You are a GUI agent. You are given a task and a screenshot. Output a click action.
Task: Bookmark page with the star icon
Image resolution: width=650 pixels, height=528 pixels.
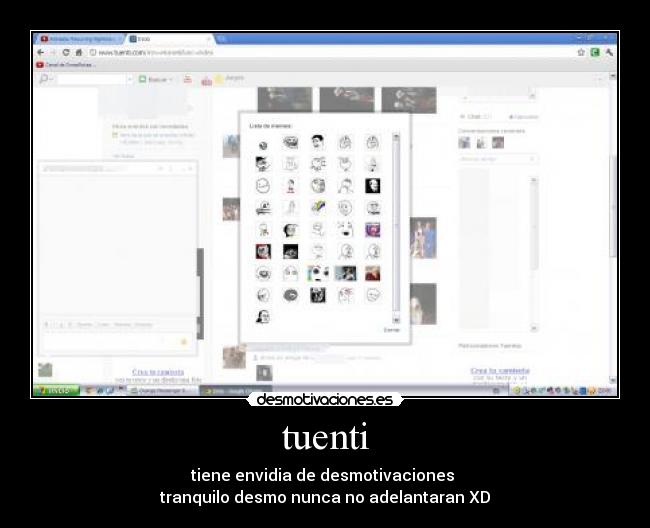pos(581,52)
